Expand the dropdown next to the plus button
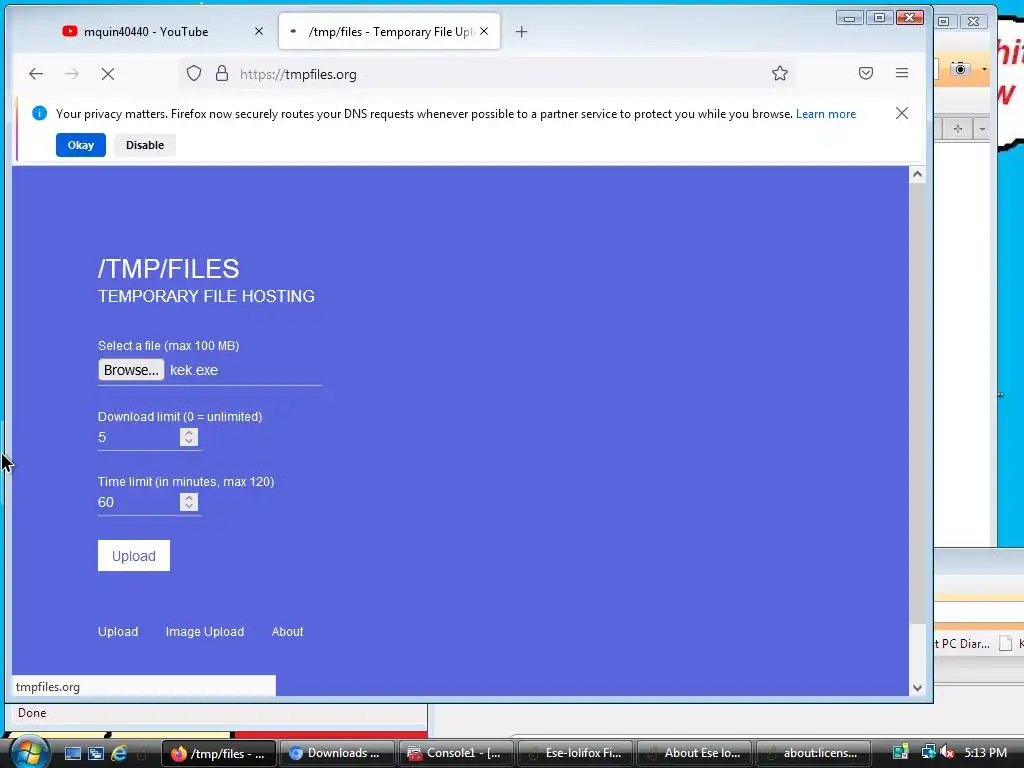Screen dimensions: 1024x768 coord(982,129)
